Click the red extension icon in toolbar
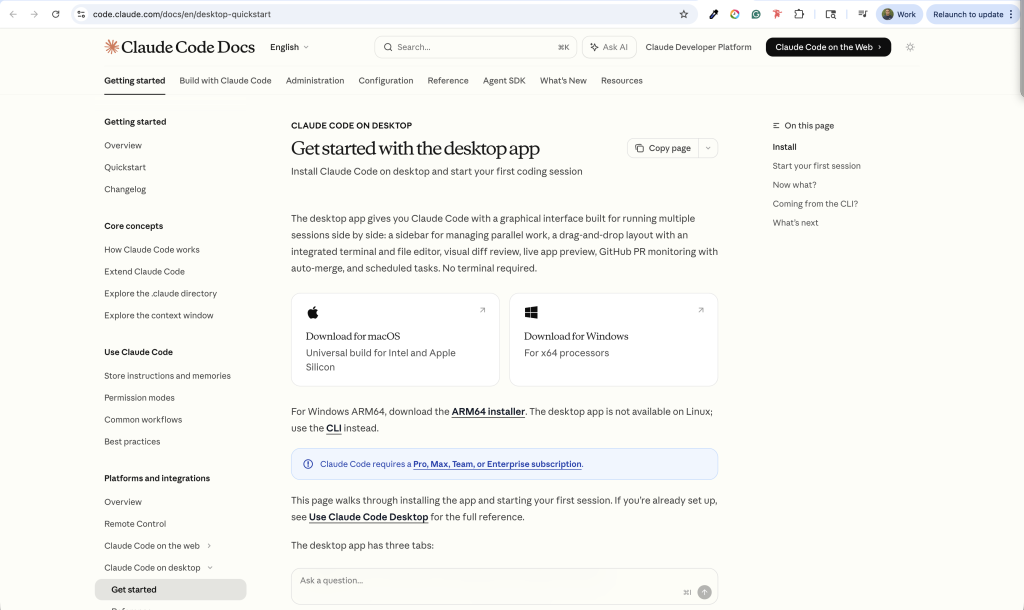This screenshot has height=610, width=1024. pyautogui.click(x=777, y=14)
